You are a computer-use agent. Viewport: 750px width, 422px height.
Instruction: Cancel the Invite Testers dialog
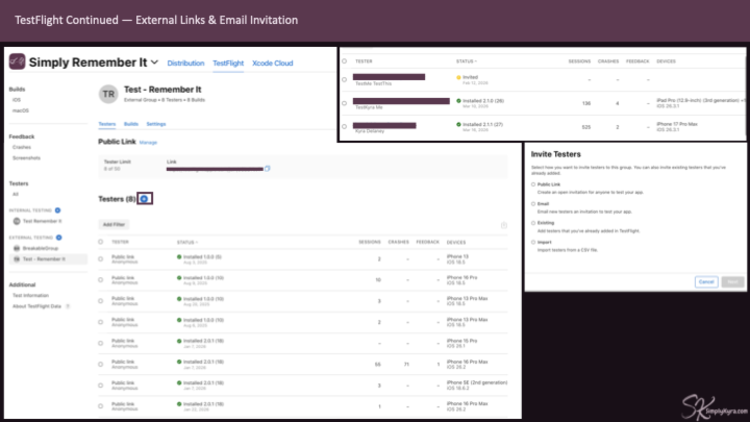click(706, 282)
